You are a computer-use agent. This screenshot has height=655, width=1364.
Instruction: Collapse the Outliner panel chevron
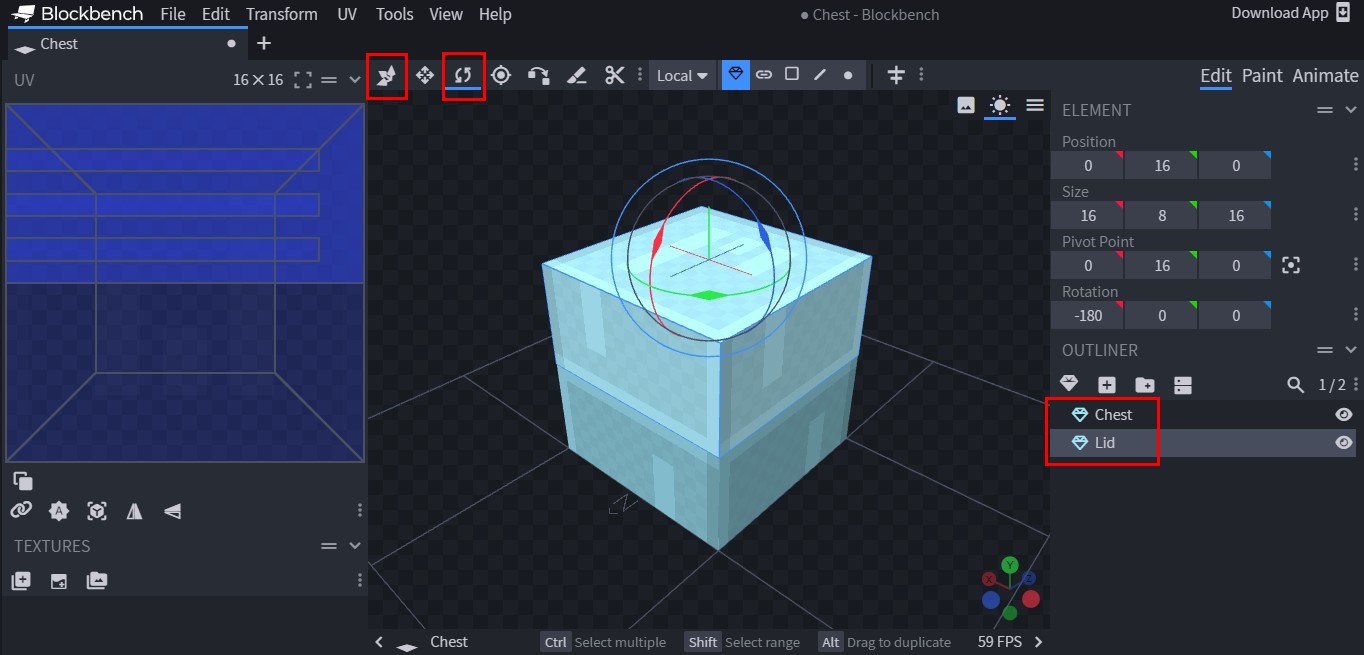(1351, 350)
